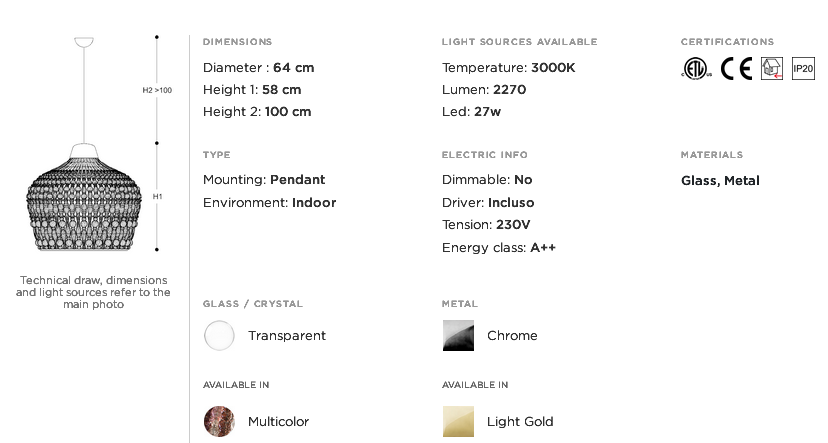Select the Chrome metal finish swatch
Screen dimensions: 828x443
[x=458, y=336]
